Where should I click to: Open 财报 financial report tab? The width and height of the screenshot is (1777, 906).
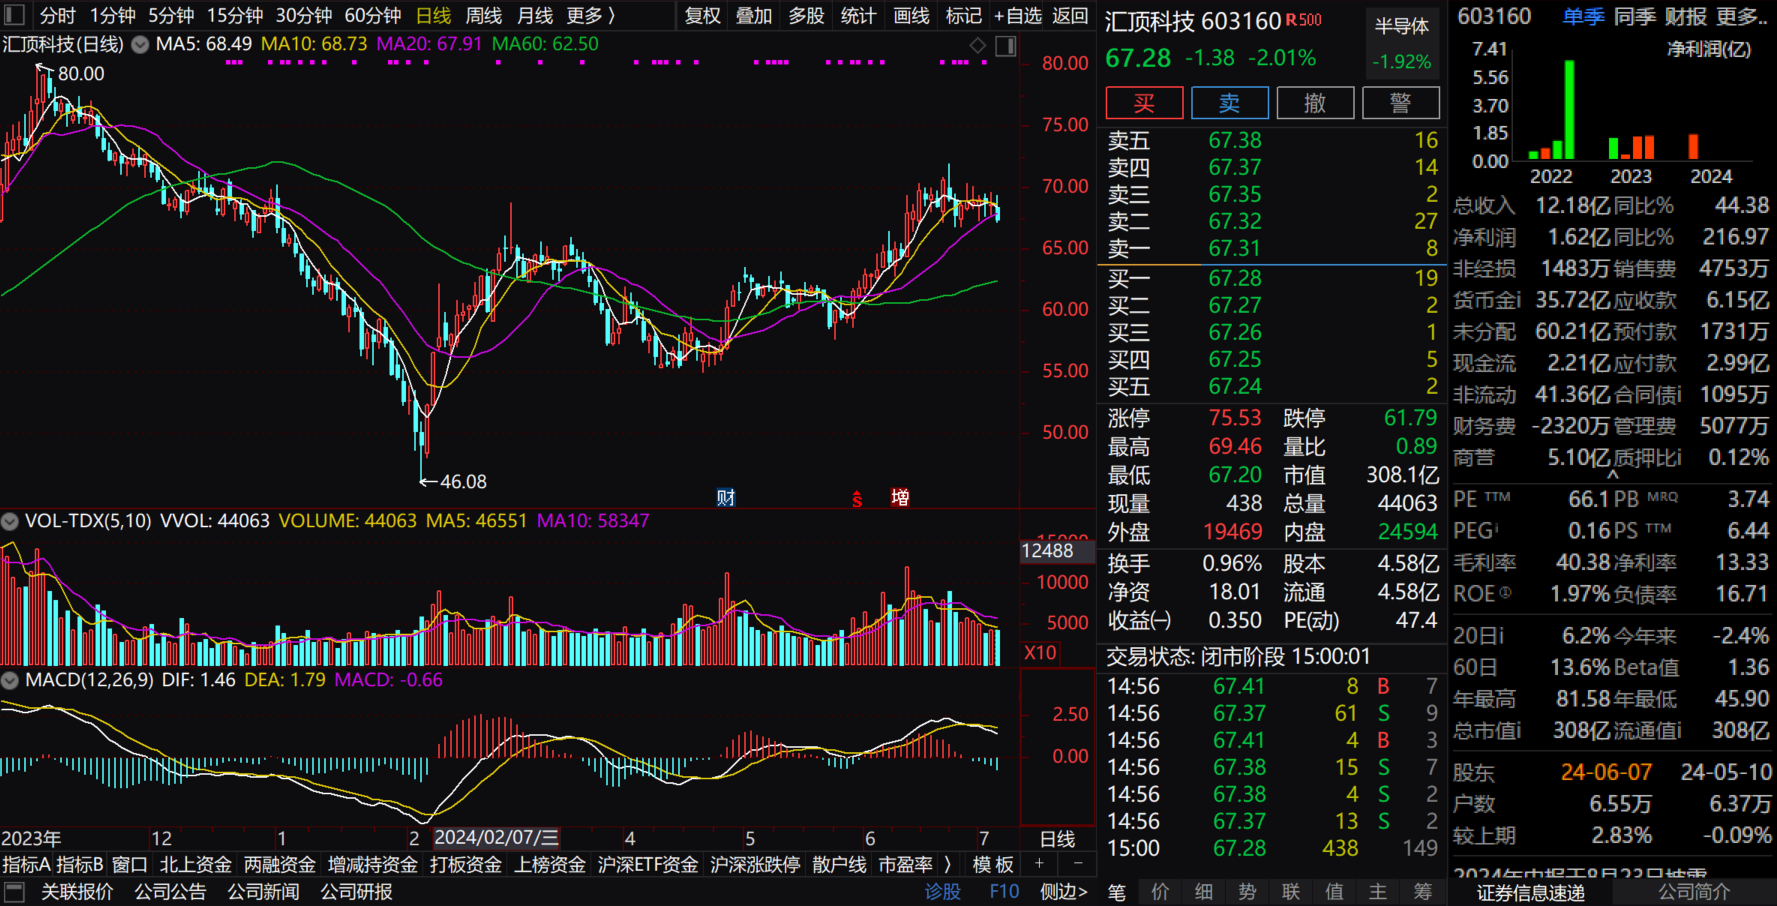(x=1686, y=16)
